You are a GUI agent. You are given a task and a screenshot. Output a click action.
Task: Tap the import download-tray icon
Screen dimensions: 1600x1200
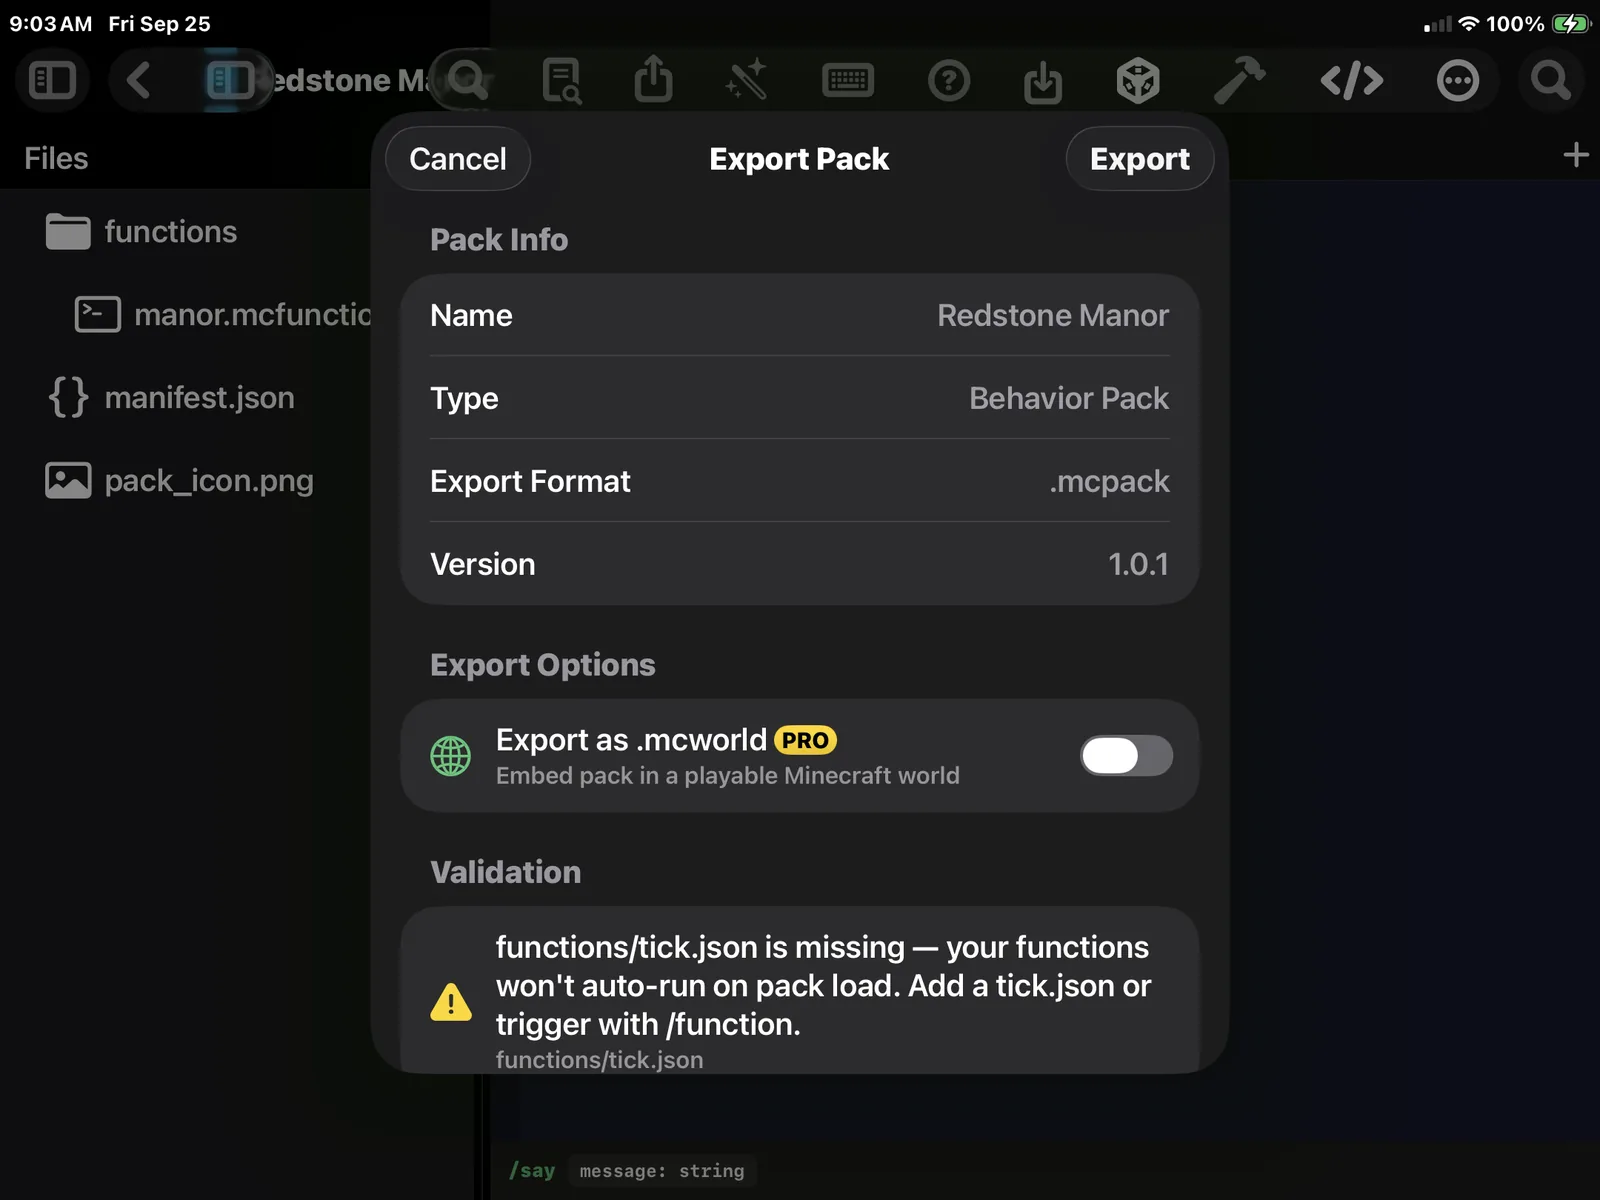1043,81
